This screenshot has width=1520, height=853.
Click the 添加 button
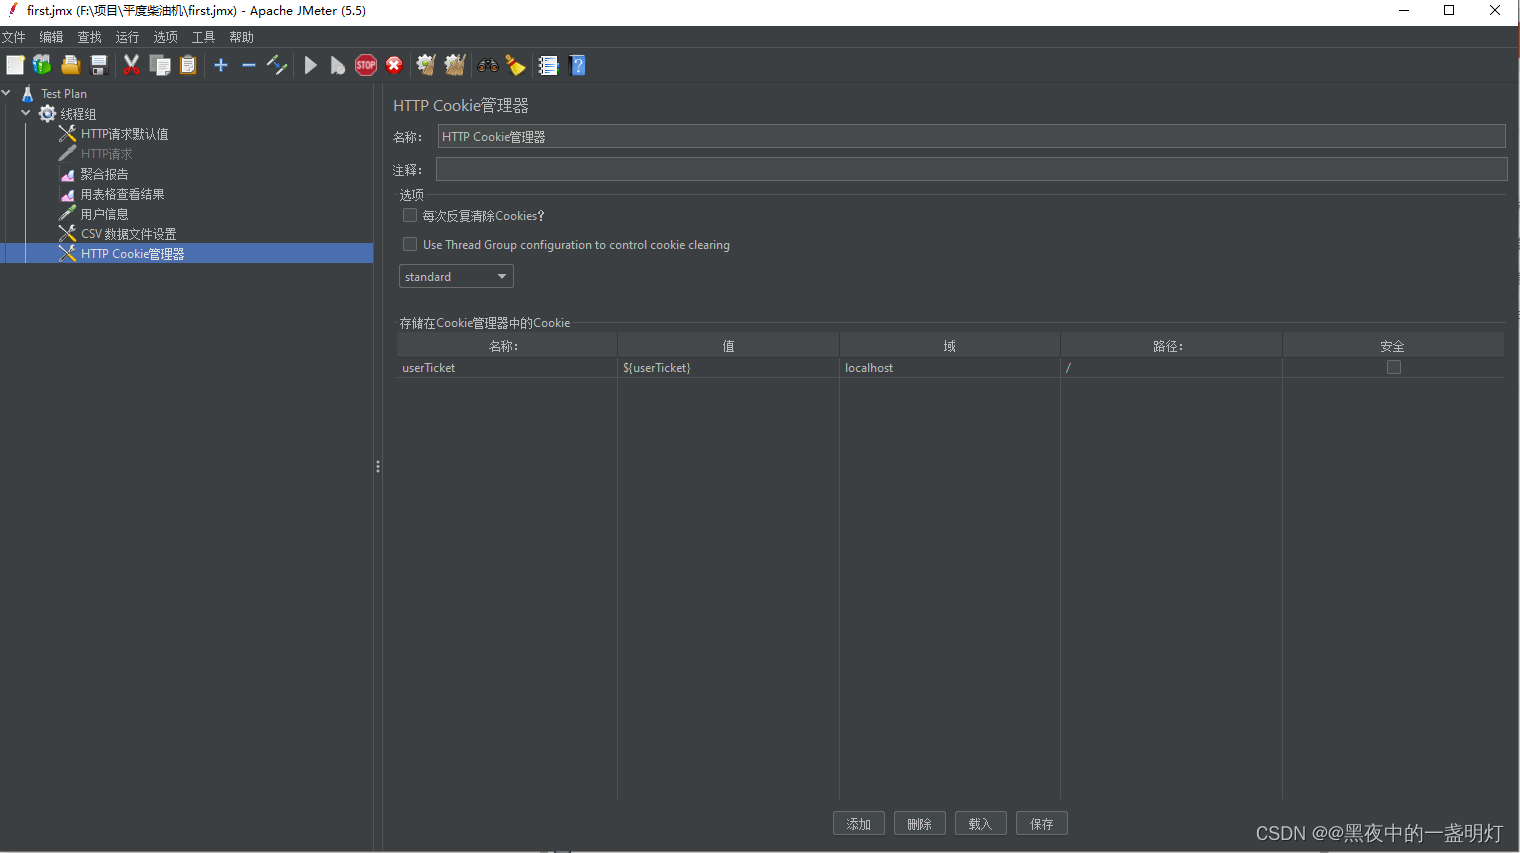[x=859, y=823]
